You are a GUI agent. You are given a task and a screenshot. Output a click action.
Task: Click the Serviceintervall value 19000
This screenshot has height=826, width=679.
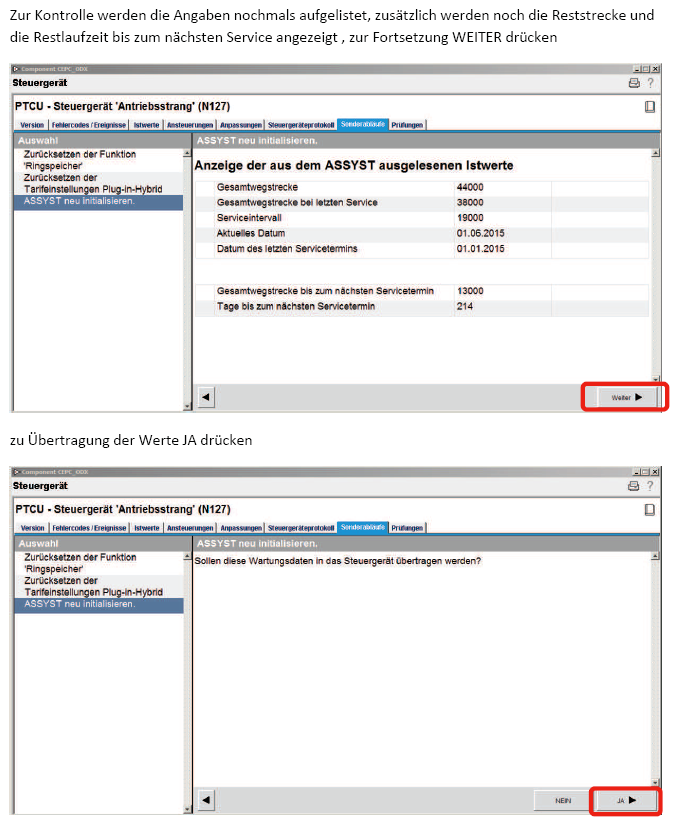point(470,218)
